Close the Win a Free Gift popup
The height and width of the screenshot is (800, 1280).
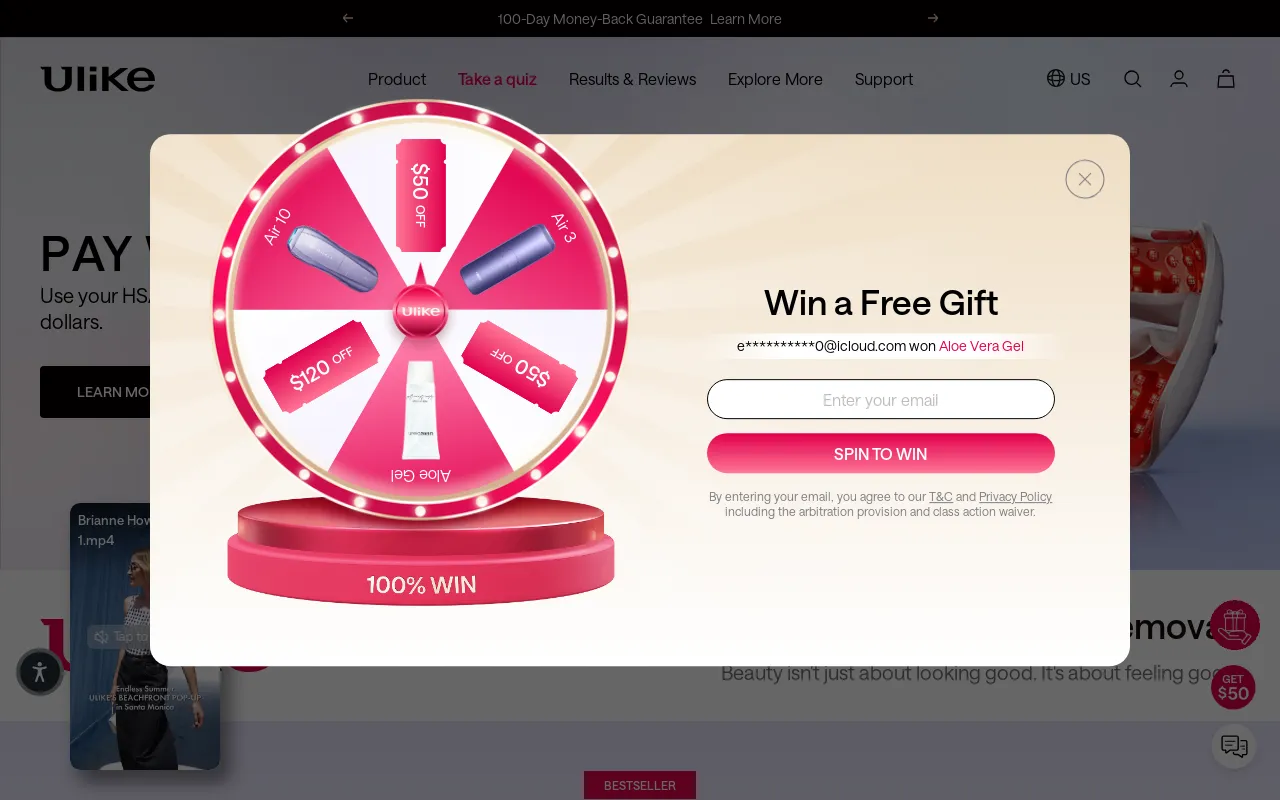point(1085,179)
